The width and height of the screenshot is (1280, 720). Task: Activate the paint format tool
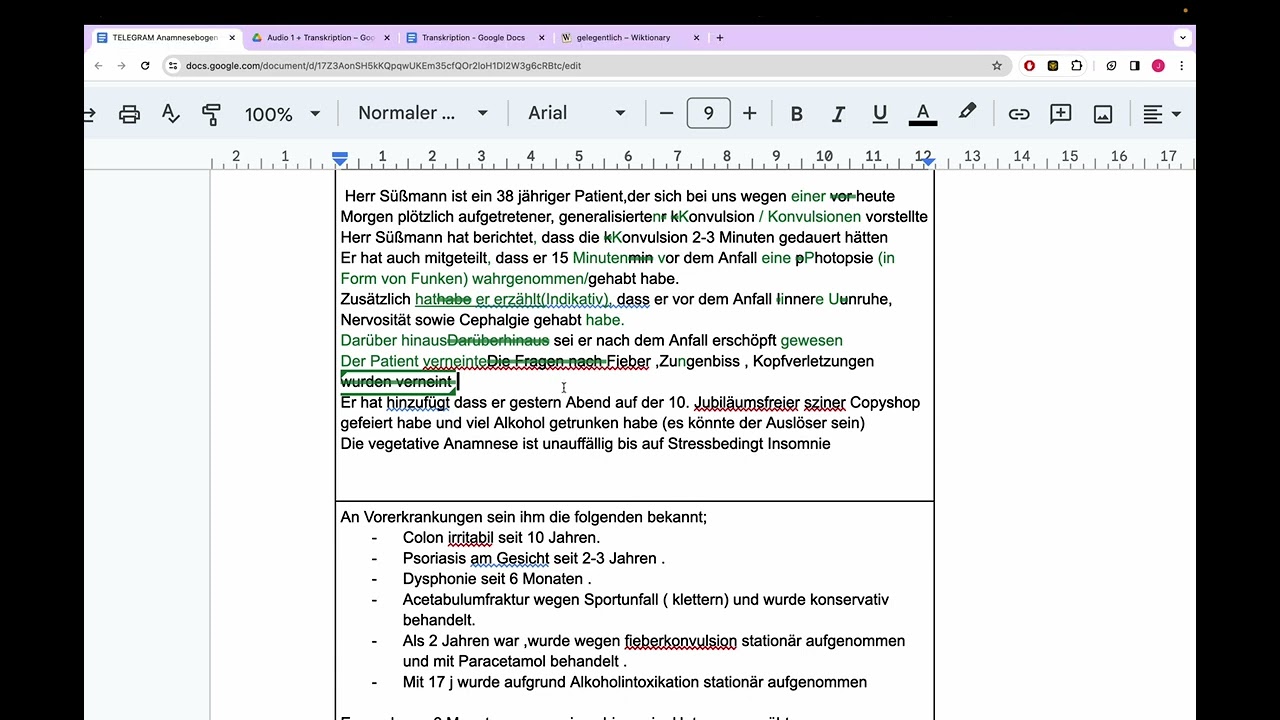click(211, 114)
